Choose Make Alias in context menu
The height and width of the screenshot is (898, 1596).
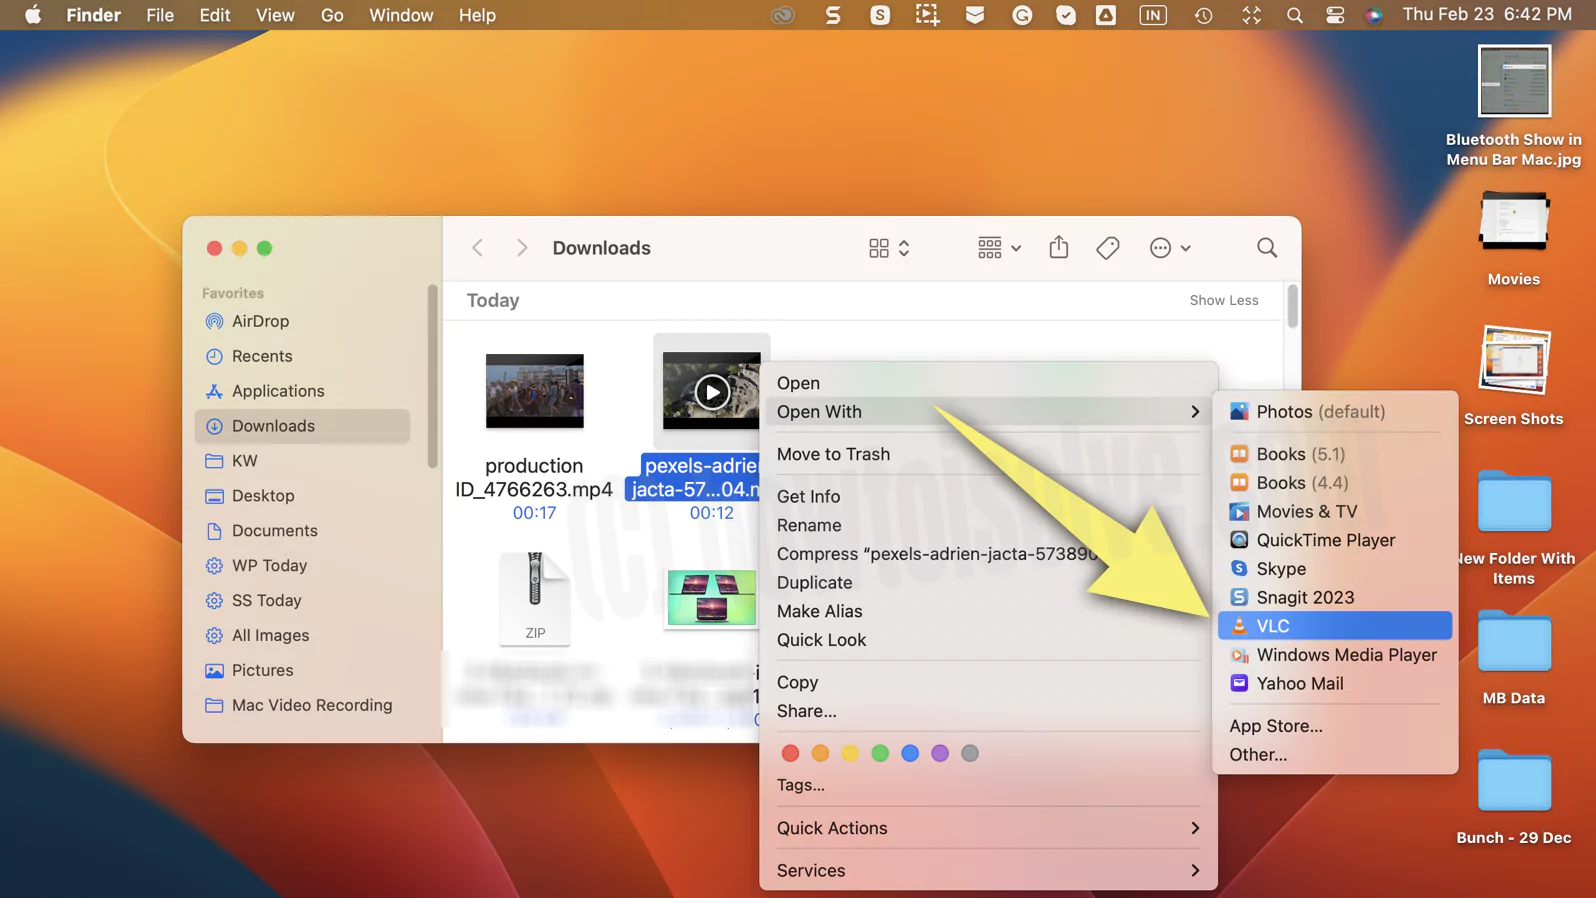(988, 612)
